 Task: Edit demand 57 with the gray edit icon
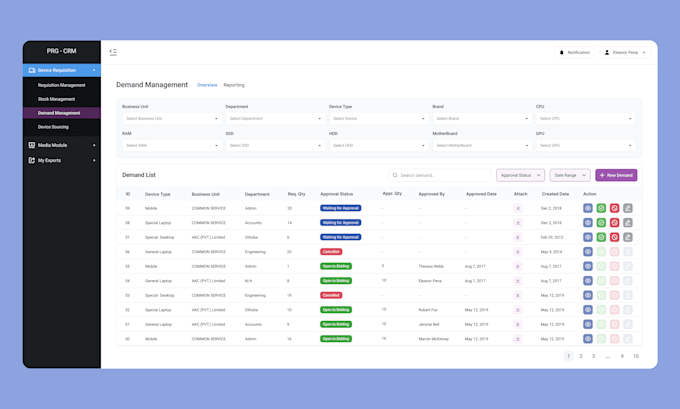pos(628,237)
